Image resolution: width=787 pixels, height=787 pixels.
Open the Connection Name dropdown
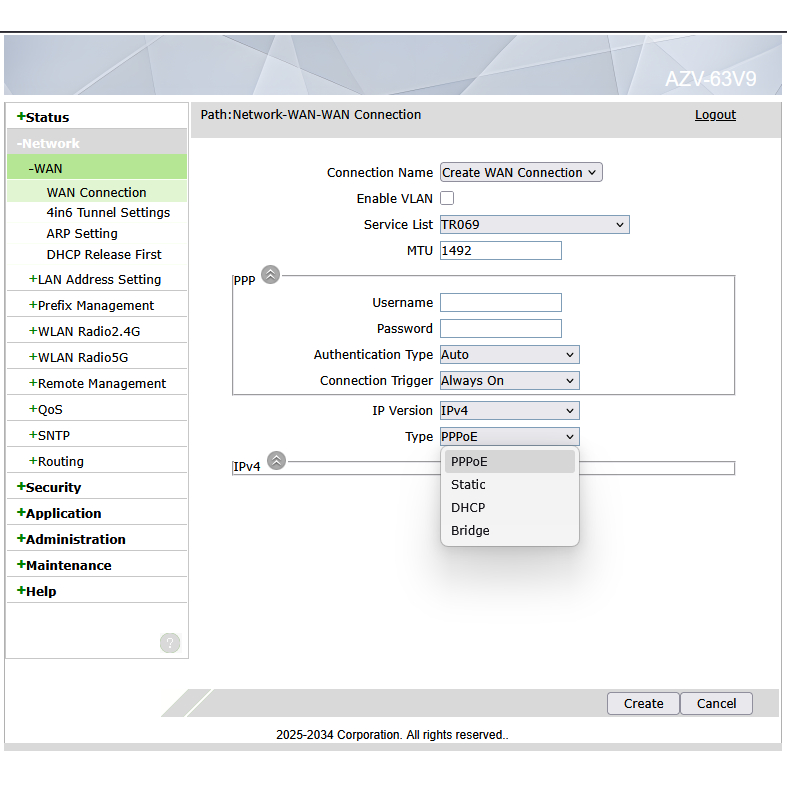tap(521, 173)
